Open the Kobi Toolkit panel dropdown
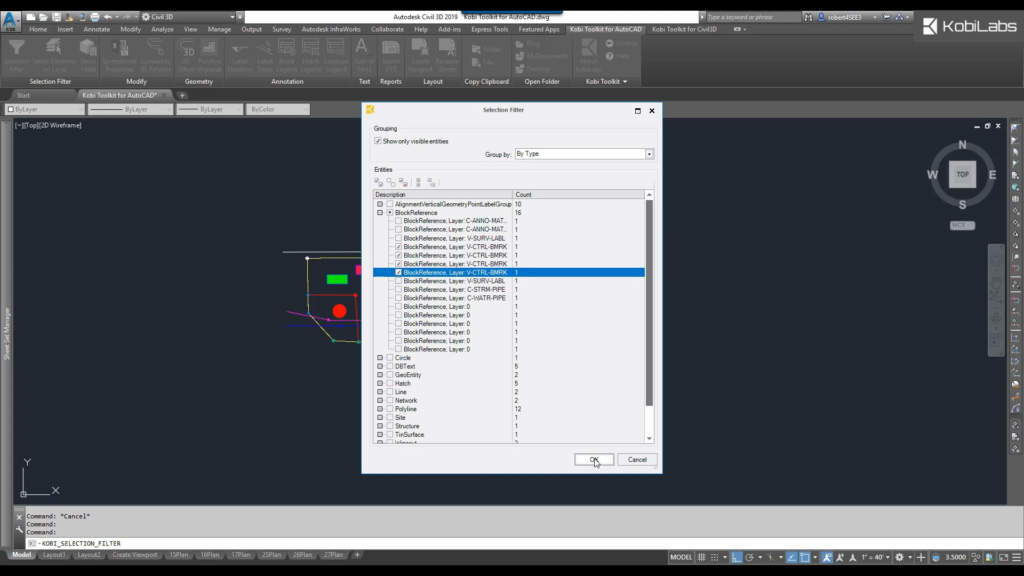1024x576 pixels. point(606,82)
